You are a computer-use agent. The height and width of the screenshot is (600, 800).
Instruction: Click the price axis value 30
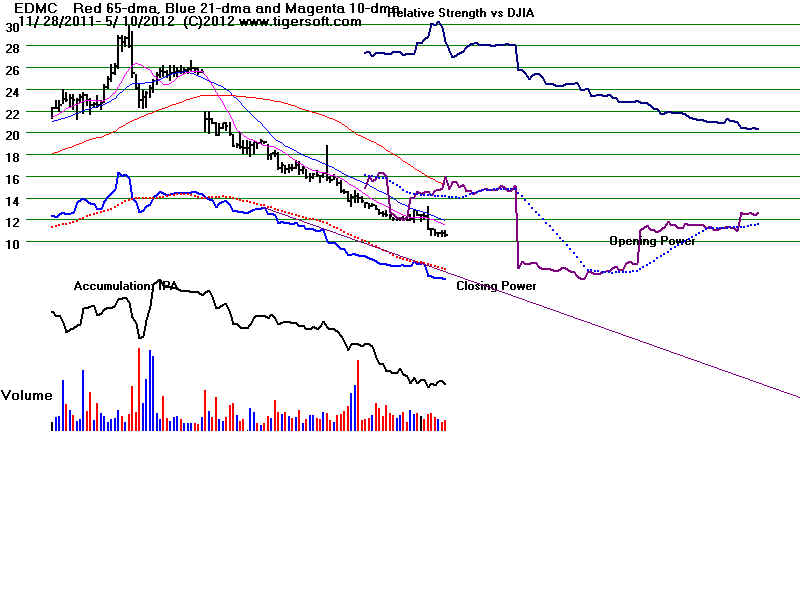(x=10, y=29)
